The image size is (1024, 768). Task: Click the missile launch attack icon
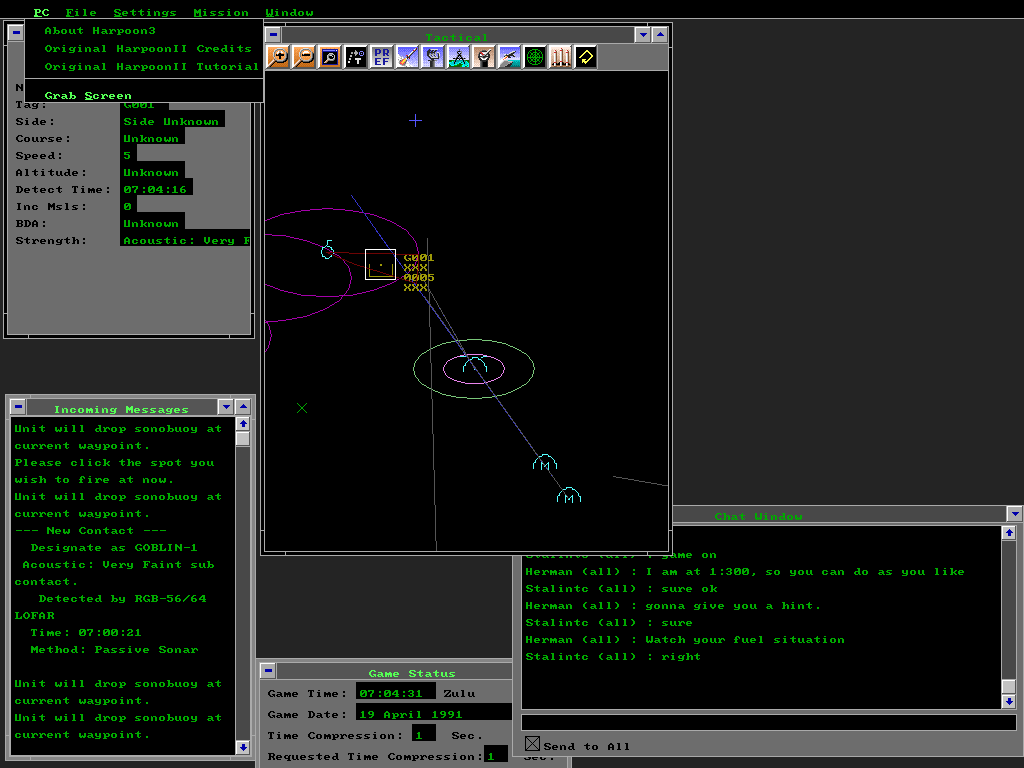407,57
